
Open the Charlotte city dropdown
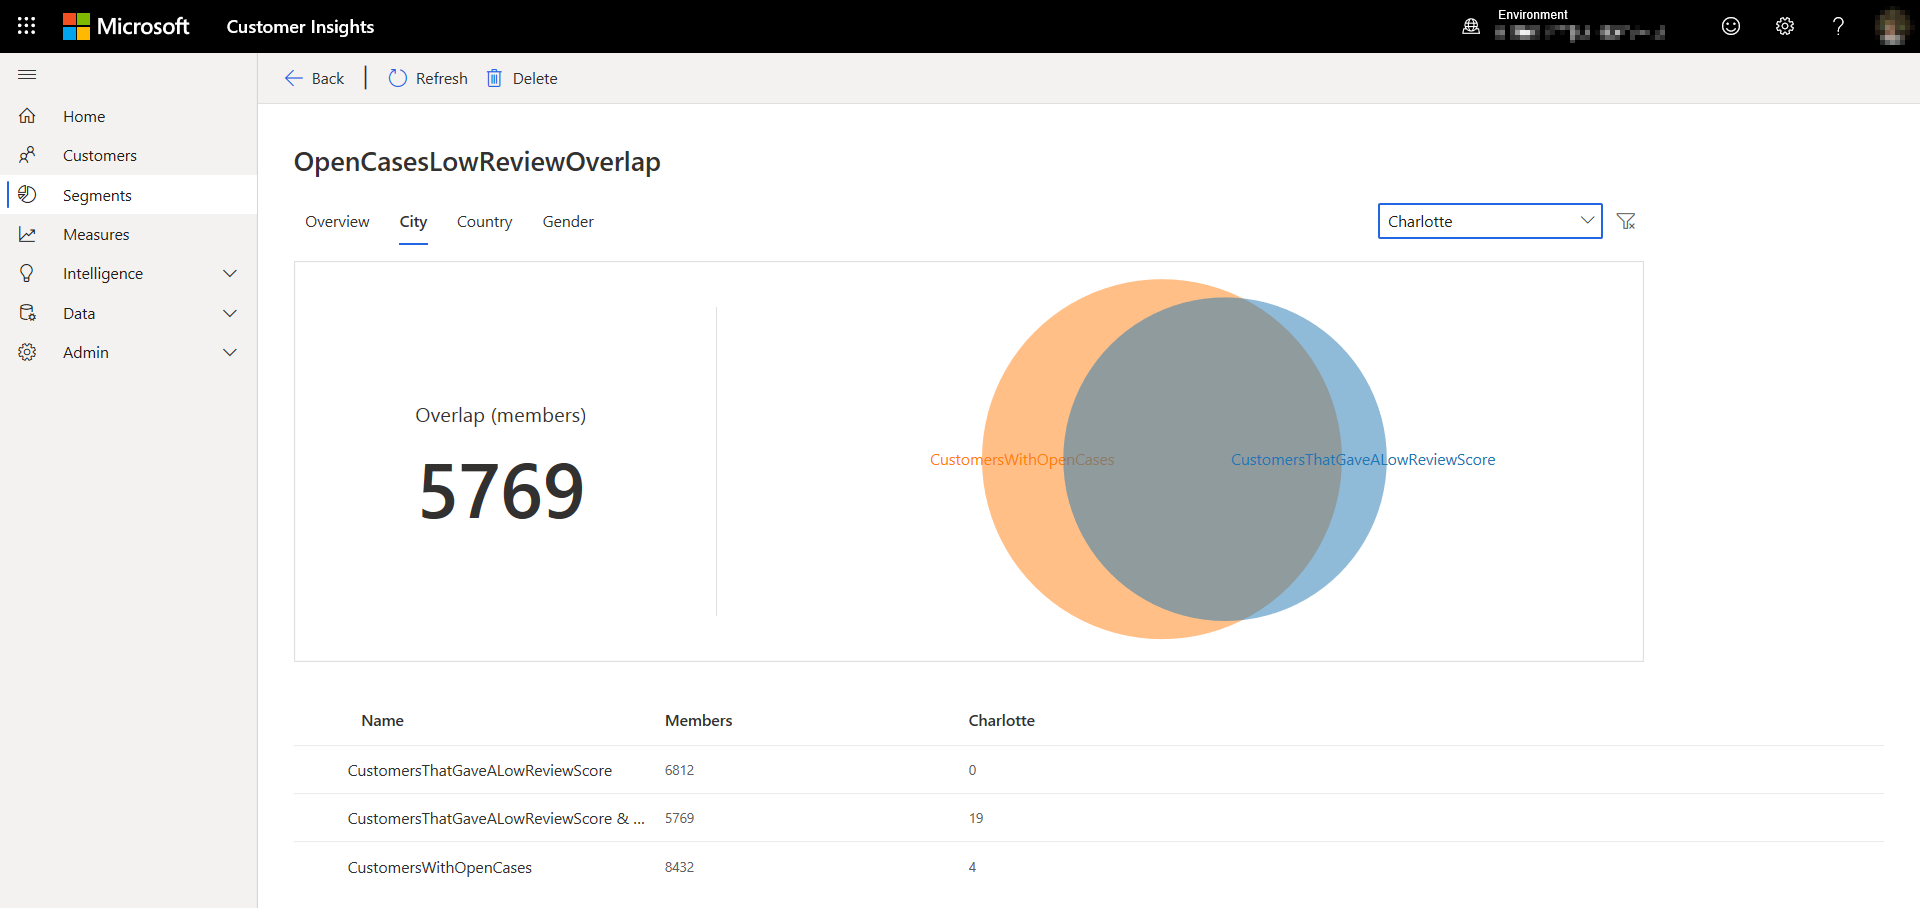coord(1490,221)
